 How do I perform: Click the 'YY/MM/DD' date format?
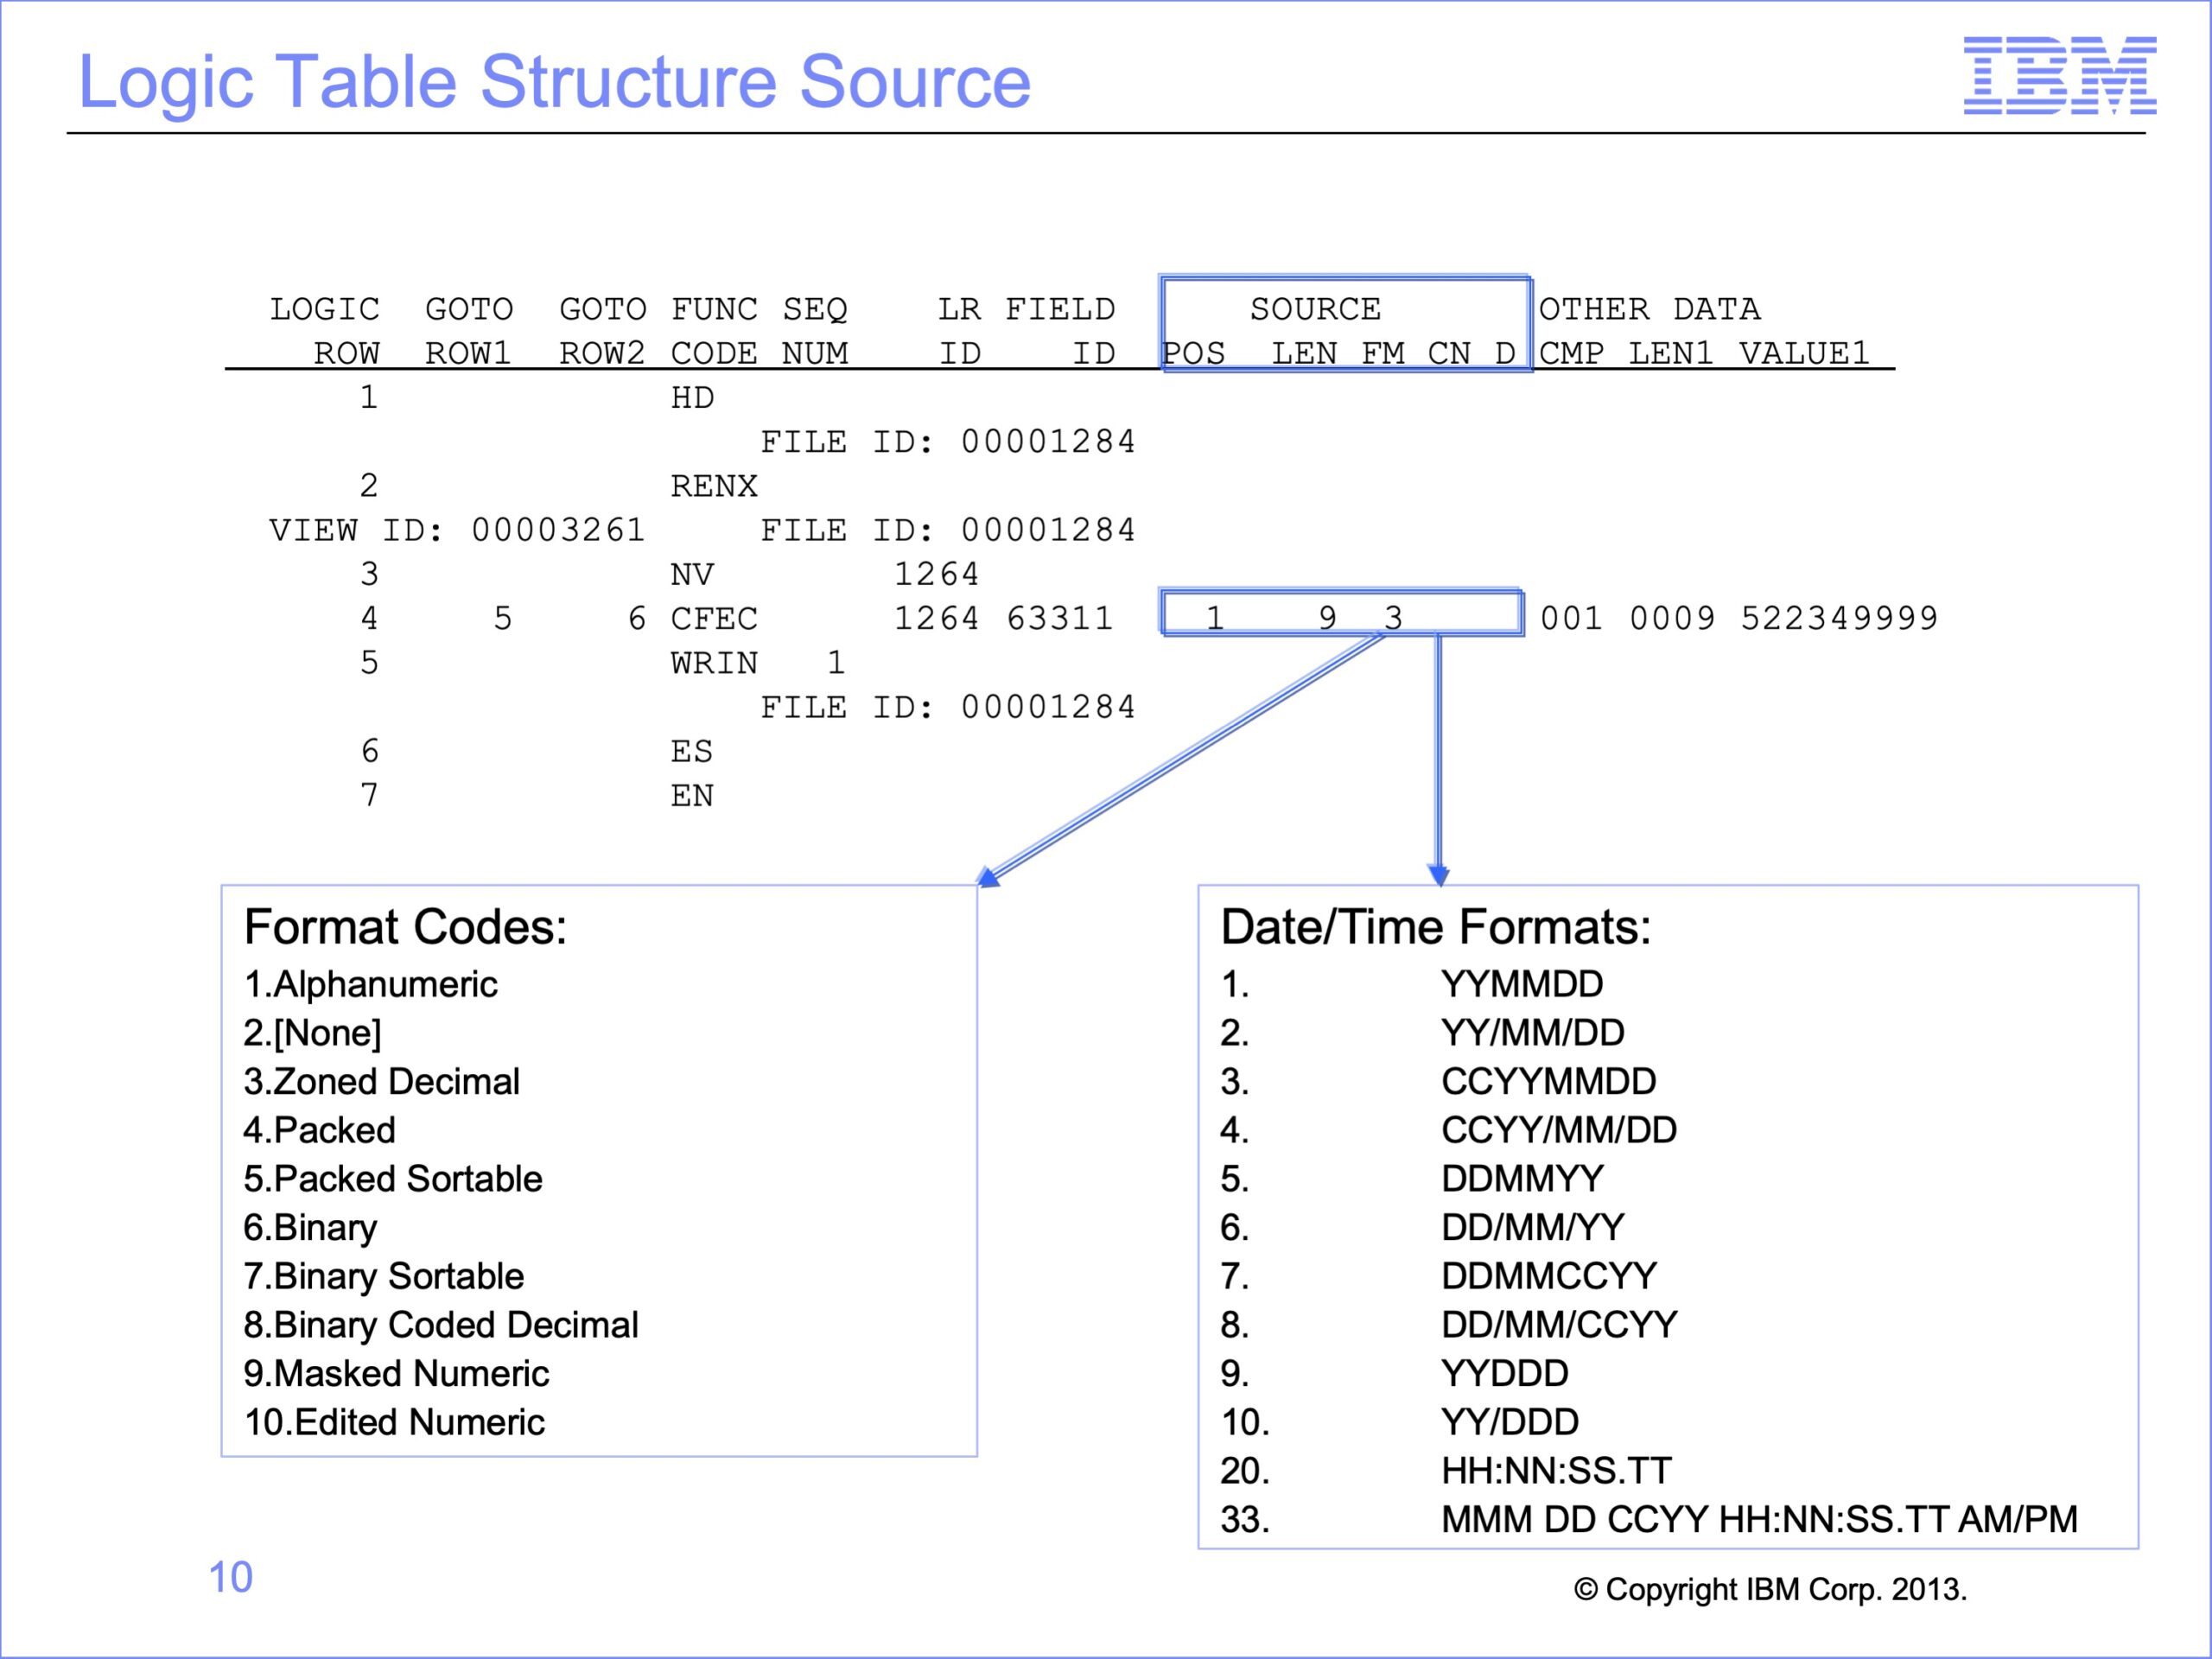click(x=1532, y=1033)
